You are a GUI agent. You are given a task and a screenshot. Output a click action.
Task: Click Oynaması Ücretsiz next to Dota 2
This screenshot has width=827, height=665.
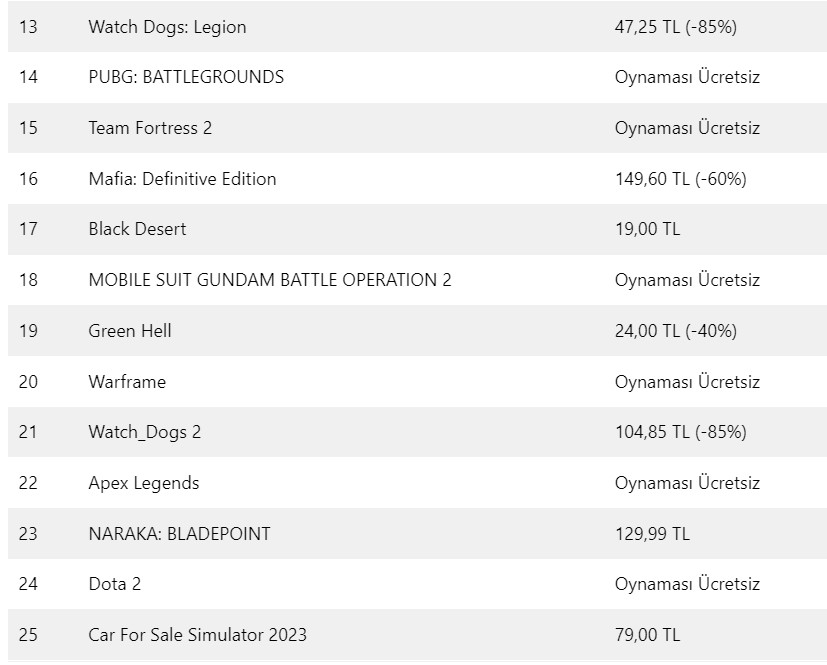pyautogui.click(x=687, y=584)
